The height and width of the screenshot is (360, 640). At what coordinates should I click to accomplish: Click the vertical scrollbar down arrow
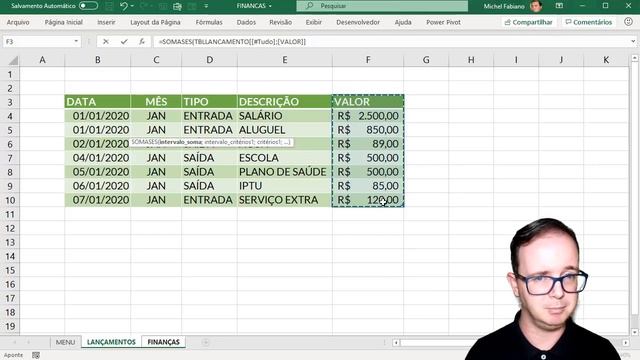coord(635,332)
